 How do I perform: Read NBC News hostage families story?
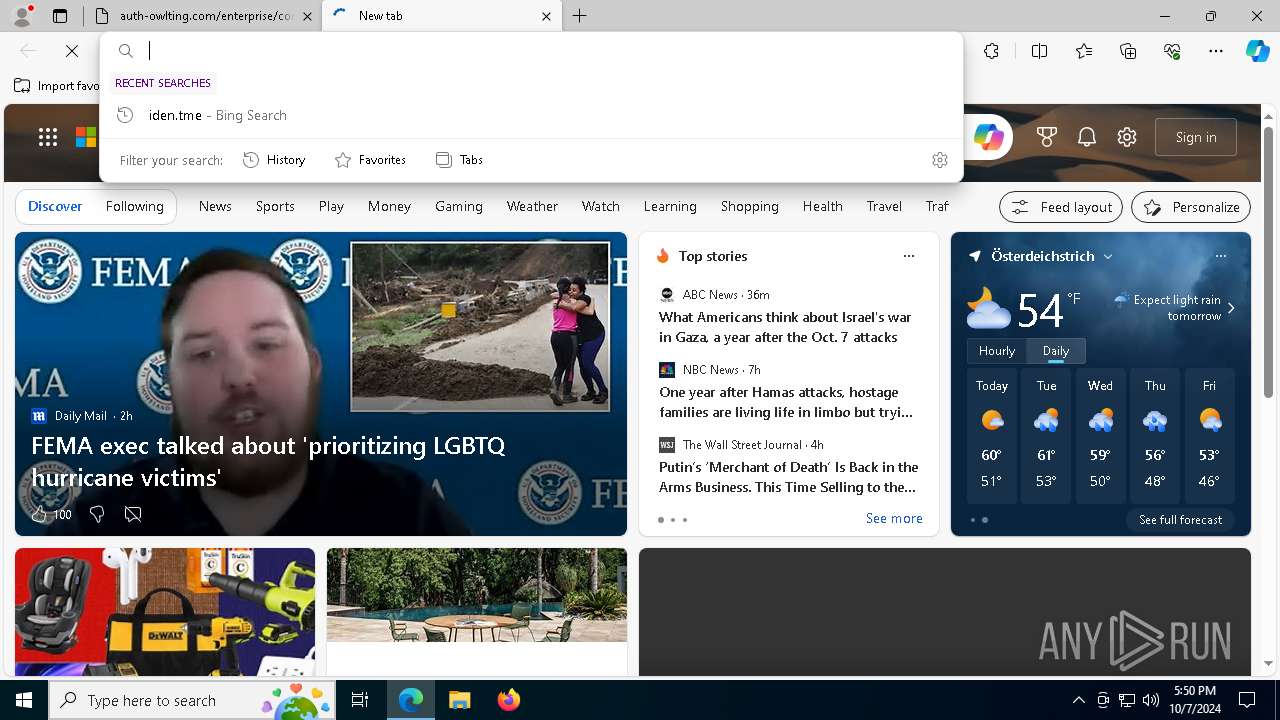coord(786,402)
